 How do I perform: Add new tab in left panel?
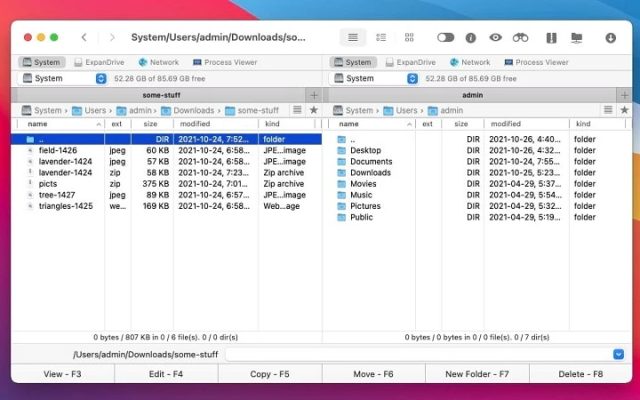click(x=314, y=95)
